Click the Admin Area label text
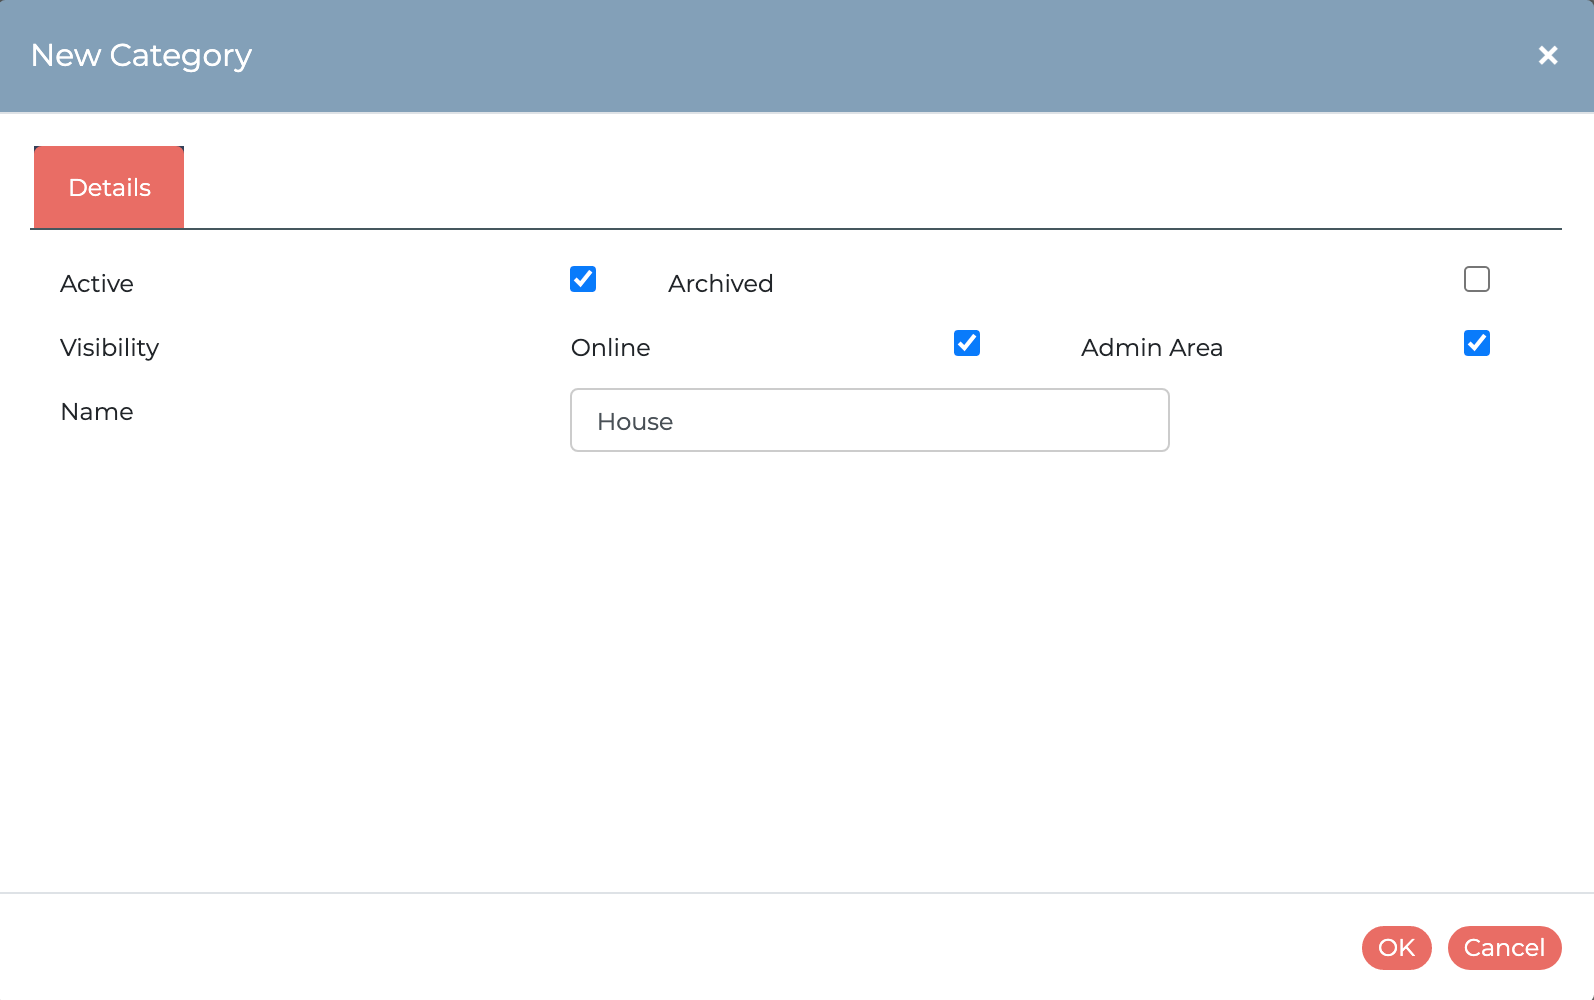 point(1151,348)
